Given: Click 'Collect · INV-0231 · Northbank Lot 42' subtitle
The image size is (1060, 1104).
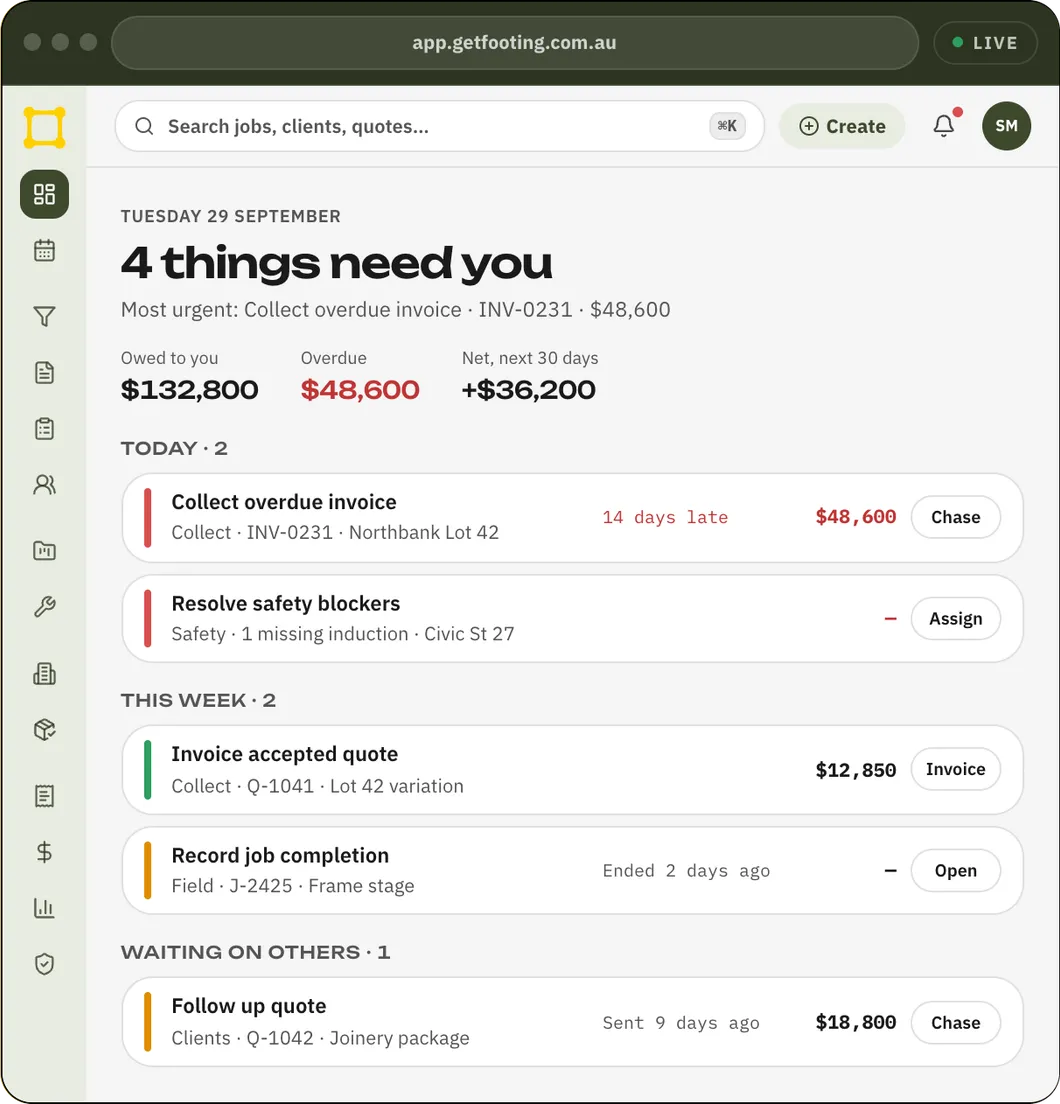Looking at the screenshot, I should pos(335,532).
